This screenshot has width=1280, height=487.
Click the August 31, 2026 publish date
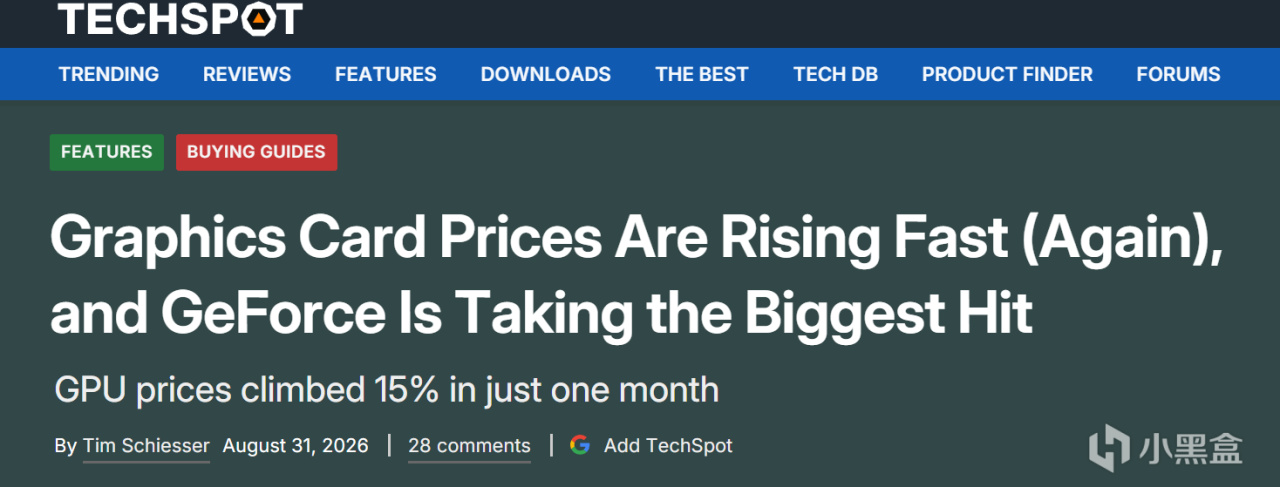pyautogui.click(x=295, y=446)
